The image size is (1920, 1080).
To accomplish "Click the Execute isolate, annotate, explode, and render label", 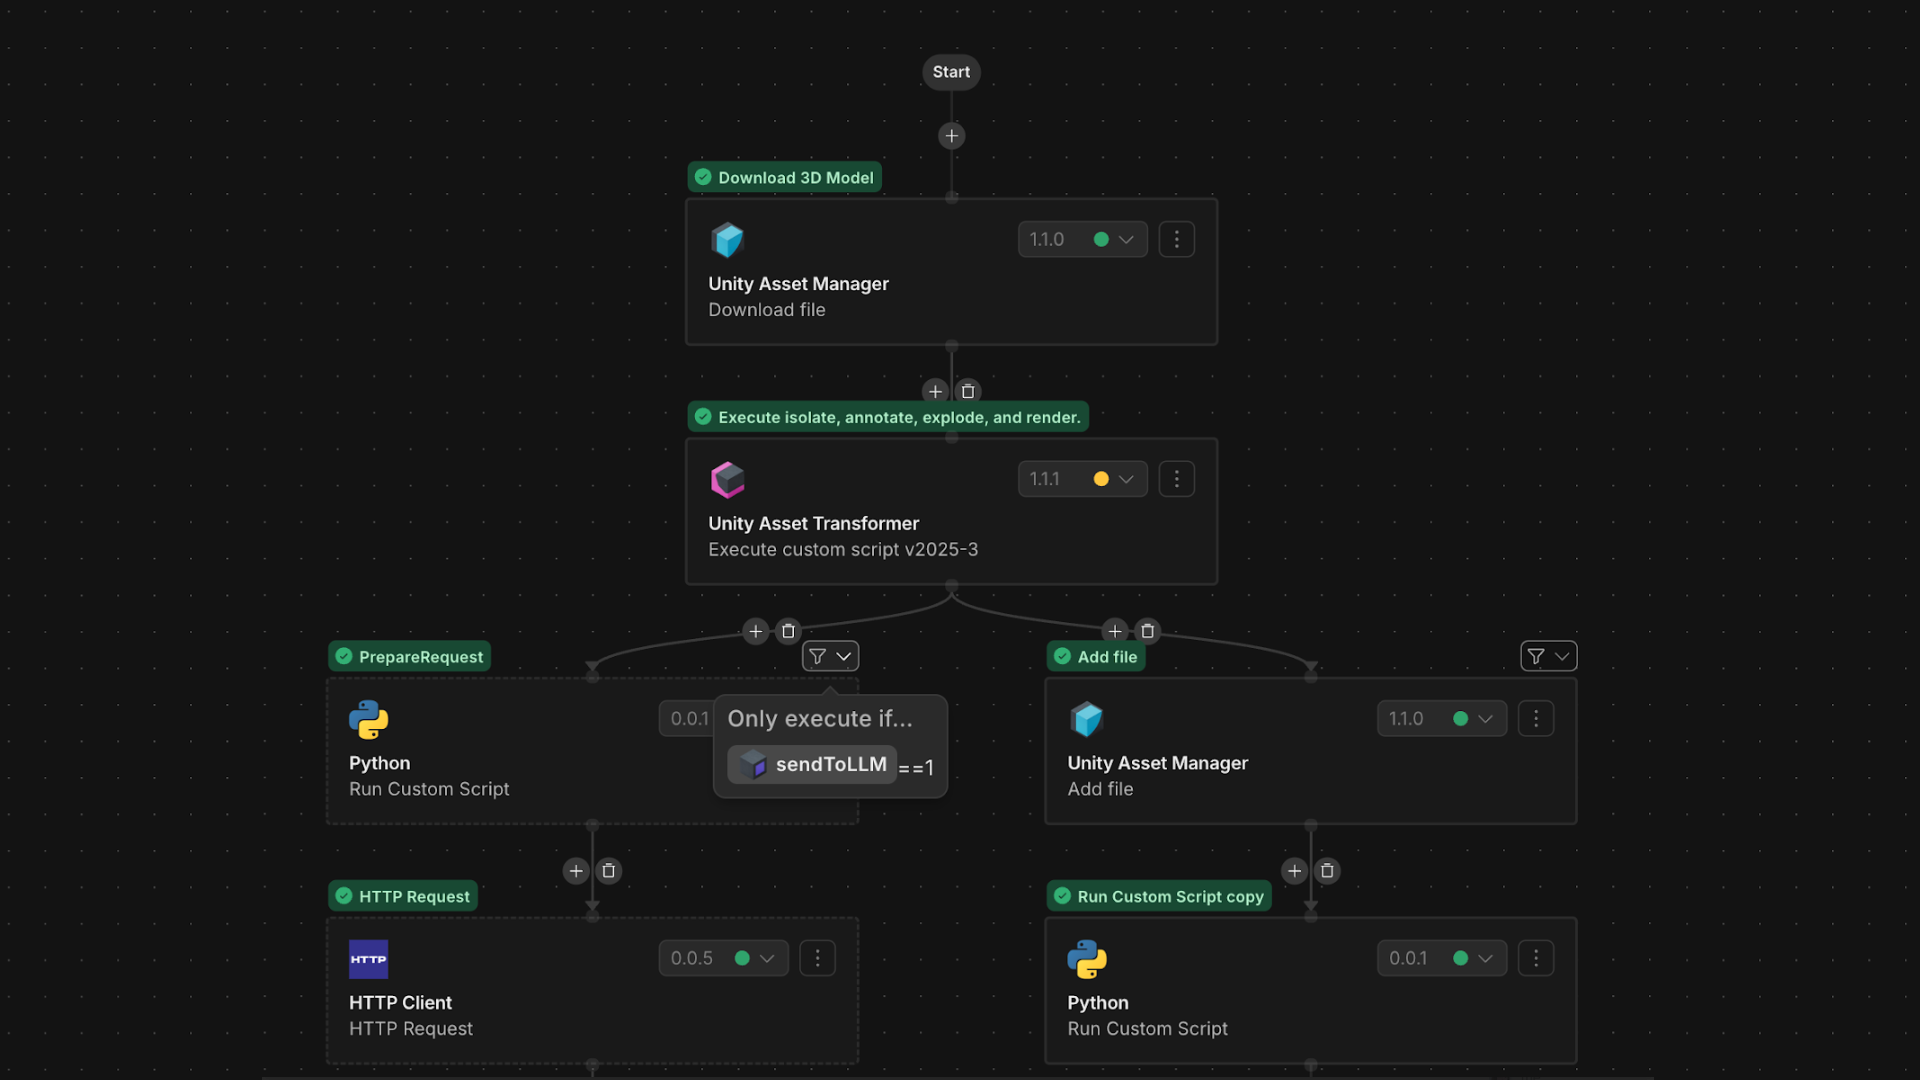I will coord(888,417).
